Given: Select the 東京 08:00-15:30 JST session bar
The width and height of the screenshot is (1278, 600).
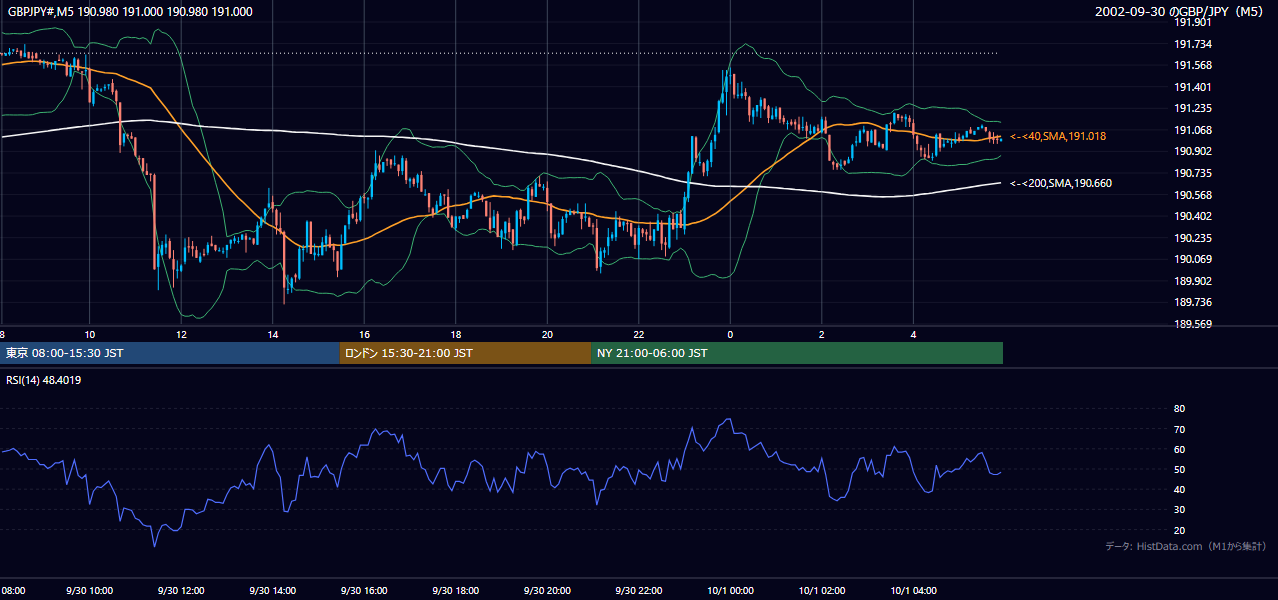Looking at the screenshot, I should pos(170,353).
